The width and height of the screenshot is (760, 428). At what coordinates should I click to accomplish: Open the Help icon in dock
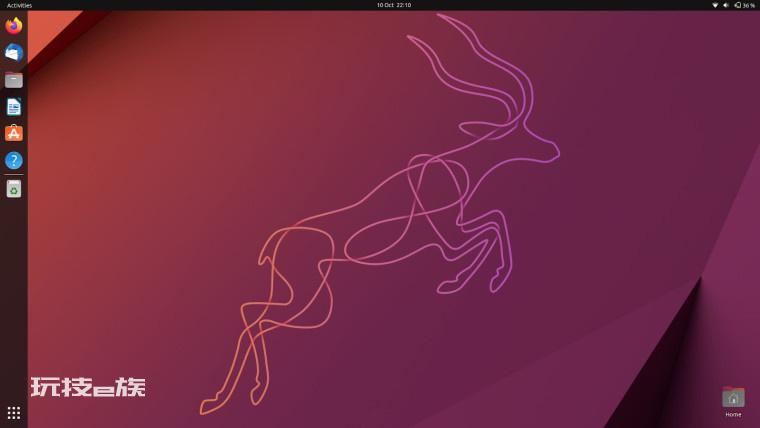(14, 160)
